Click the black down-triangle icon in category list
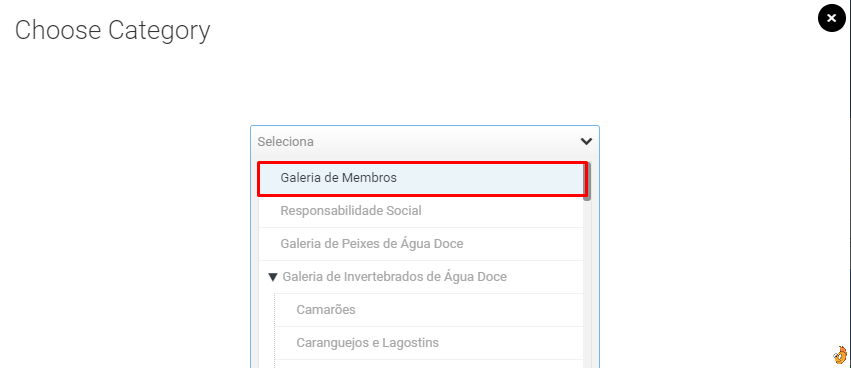 tap(273, 277)
